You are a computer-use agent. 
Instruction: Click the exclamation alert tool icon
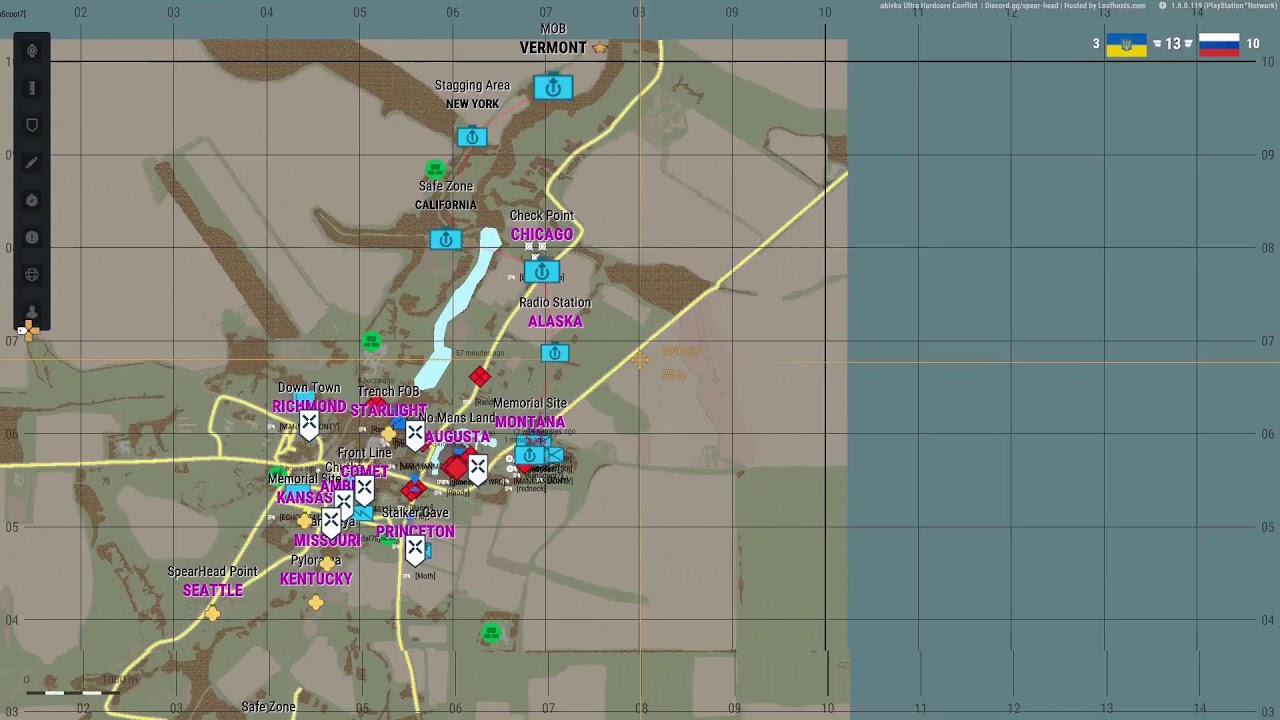(32, 237)
